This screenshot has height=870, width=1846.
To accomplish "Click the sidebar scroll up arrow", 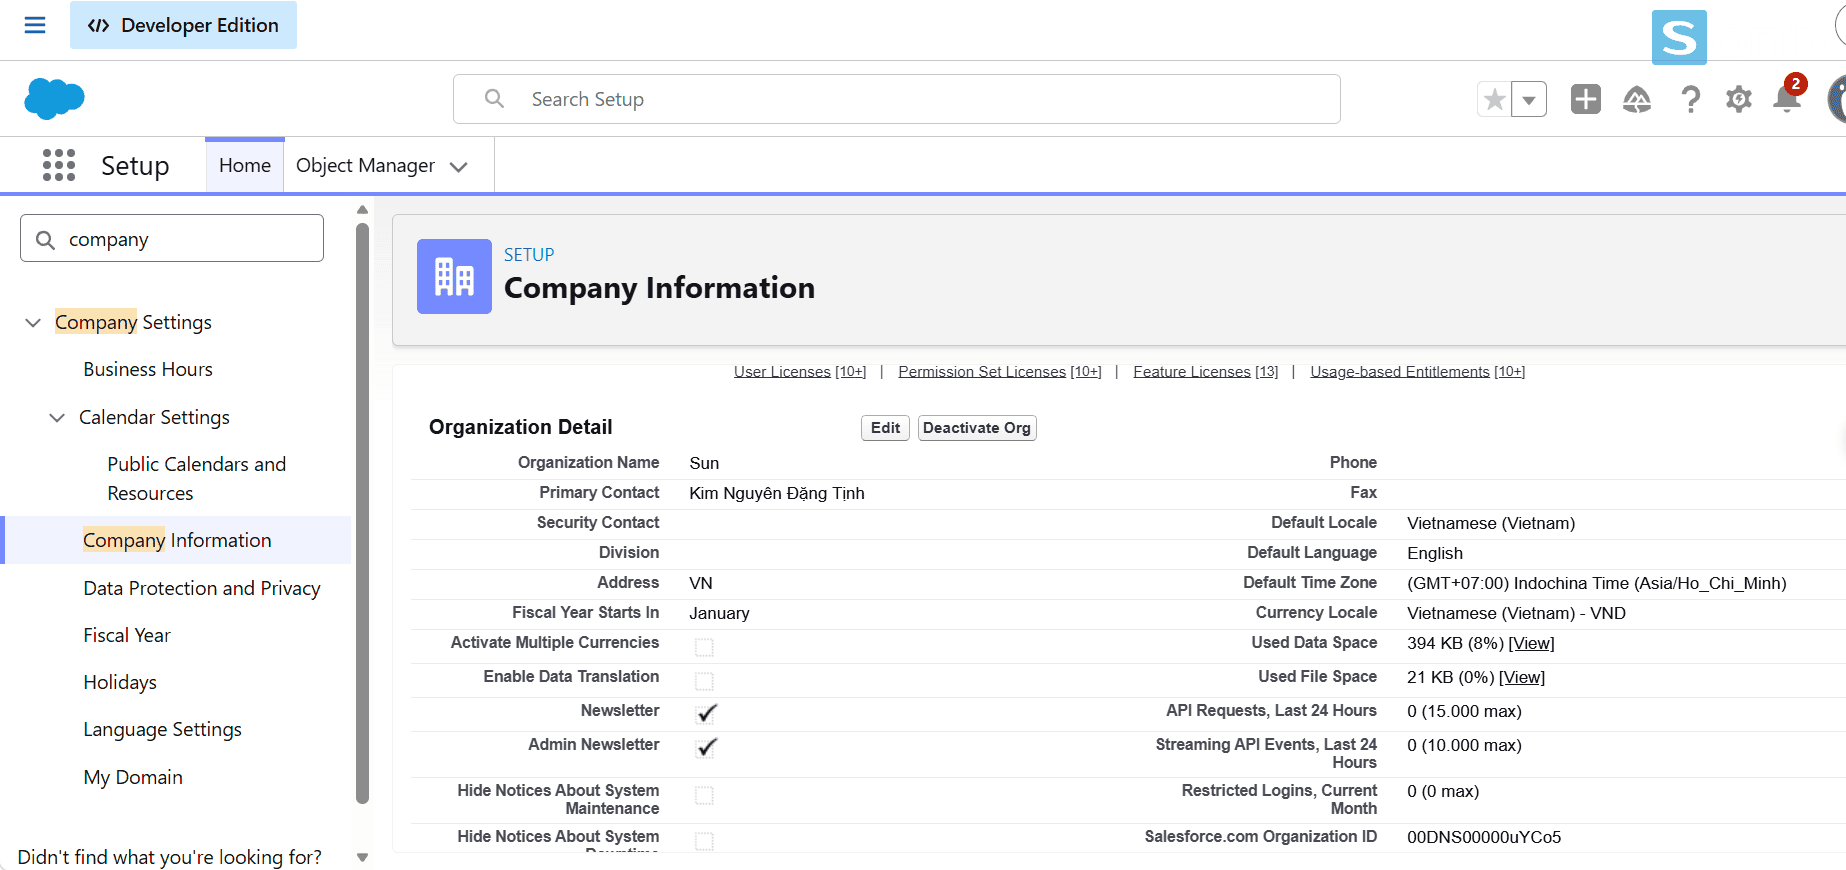I will tap(362, 210).
